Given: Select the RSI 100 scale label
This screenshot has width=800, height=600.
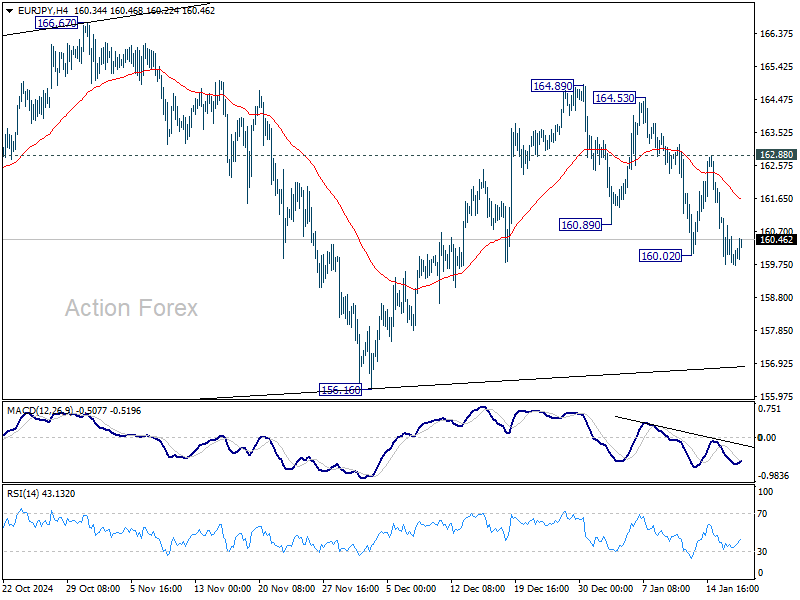Looking at the screenshot, I should tap(766, 492).
